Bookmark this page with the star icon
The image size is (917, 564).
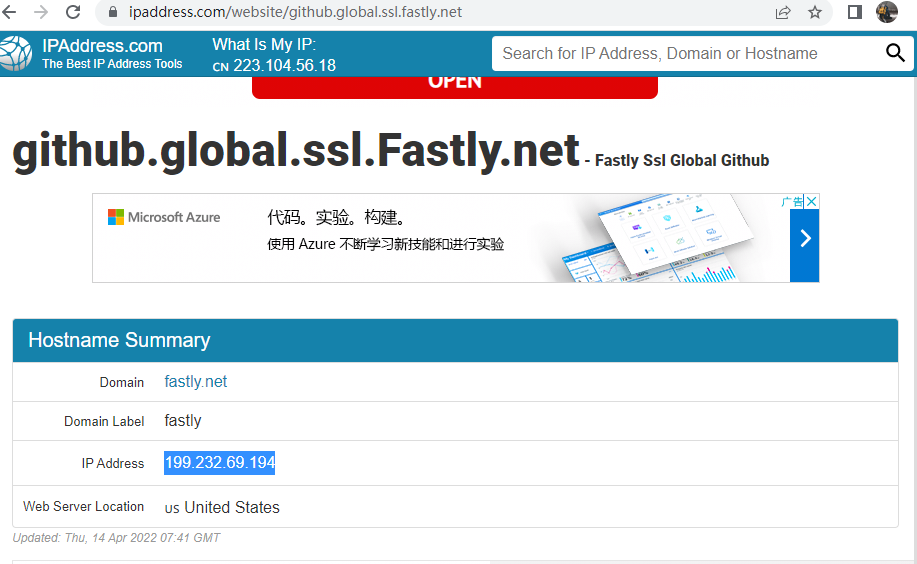(x=815, y=12)
